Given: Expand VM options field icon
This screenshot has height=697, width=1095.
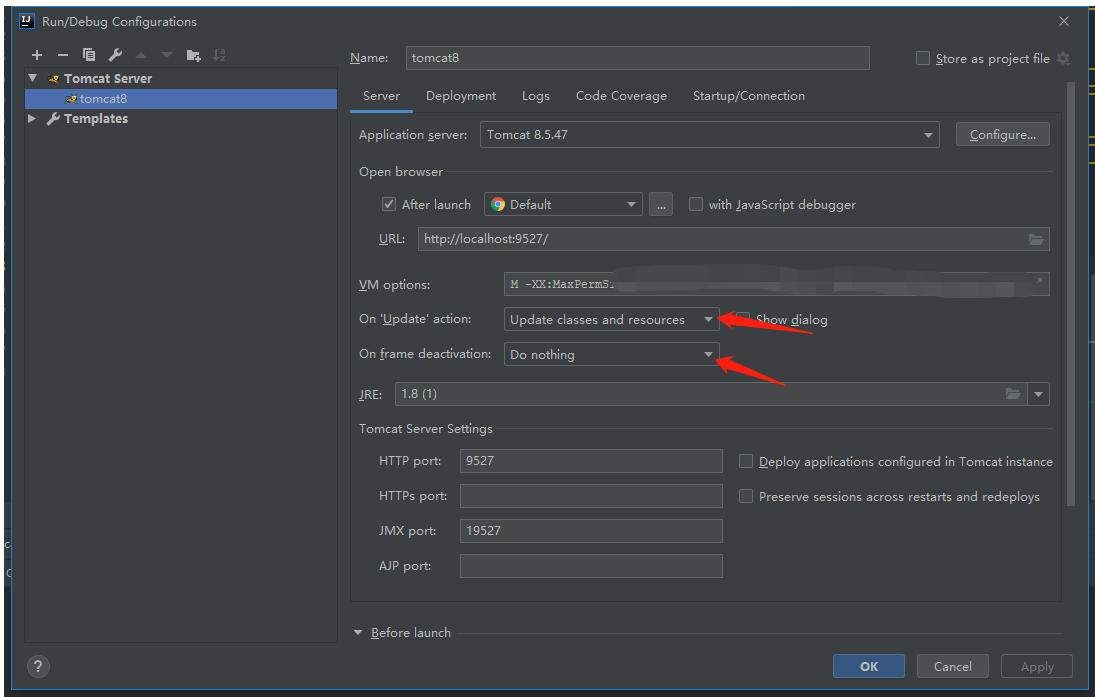Looking at the screenshot, I should (x=1038, y=281).
